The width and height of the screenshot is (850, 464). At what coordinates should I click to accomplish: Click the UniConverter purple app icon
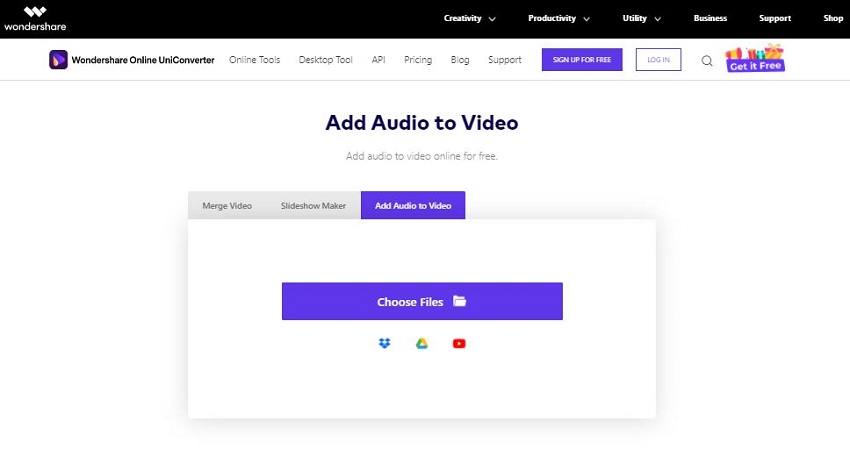click(58, 60)
